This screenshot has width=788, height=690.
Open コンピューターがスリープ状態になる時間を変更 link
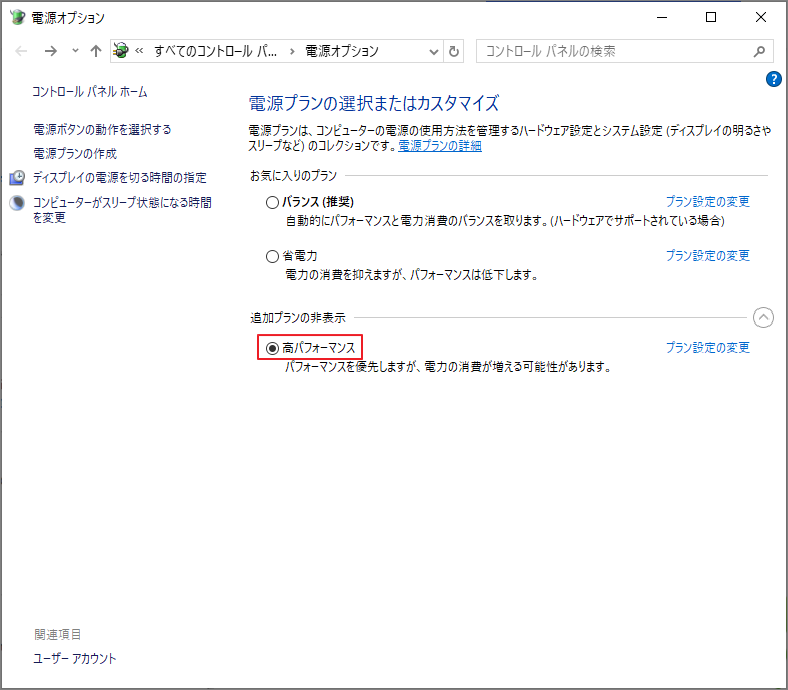122,210
